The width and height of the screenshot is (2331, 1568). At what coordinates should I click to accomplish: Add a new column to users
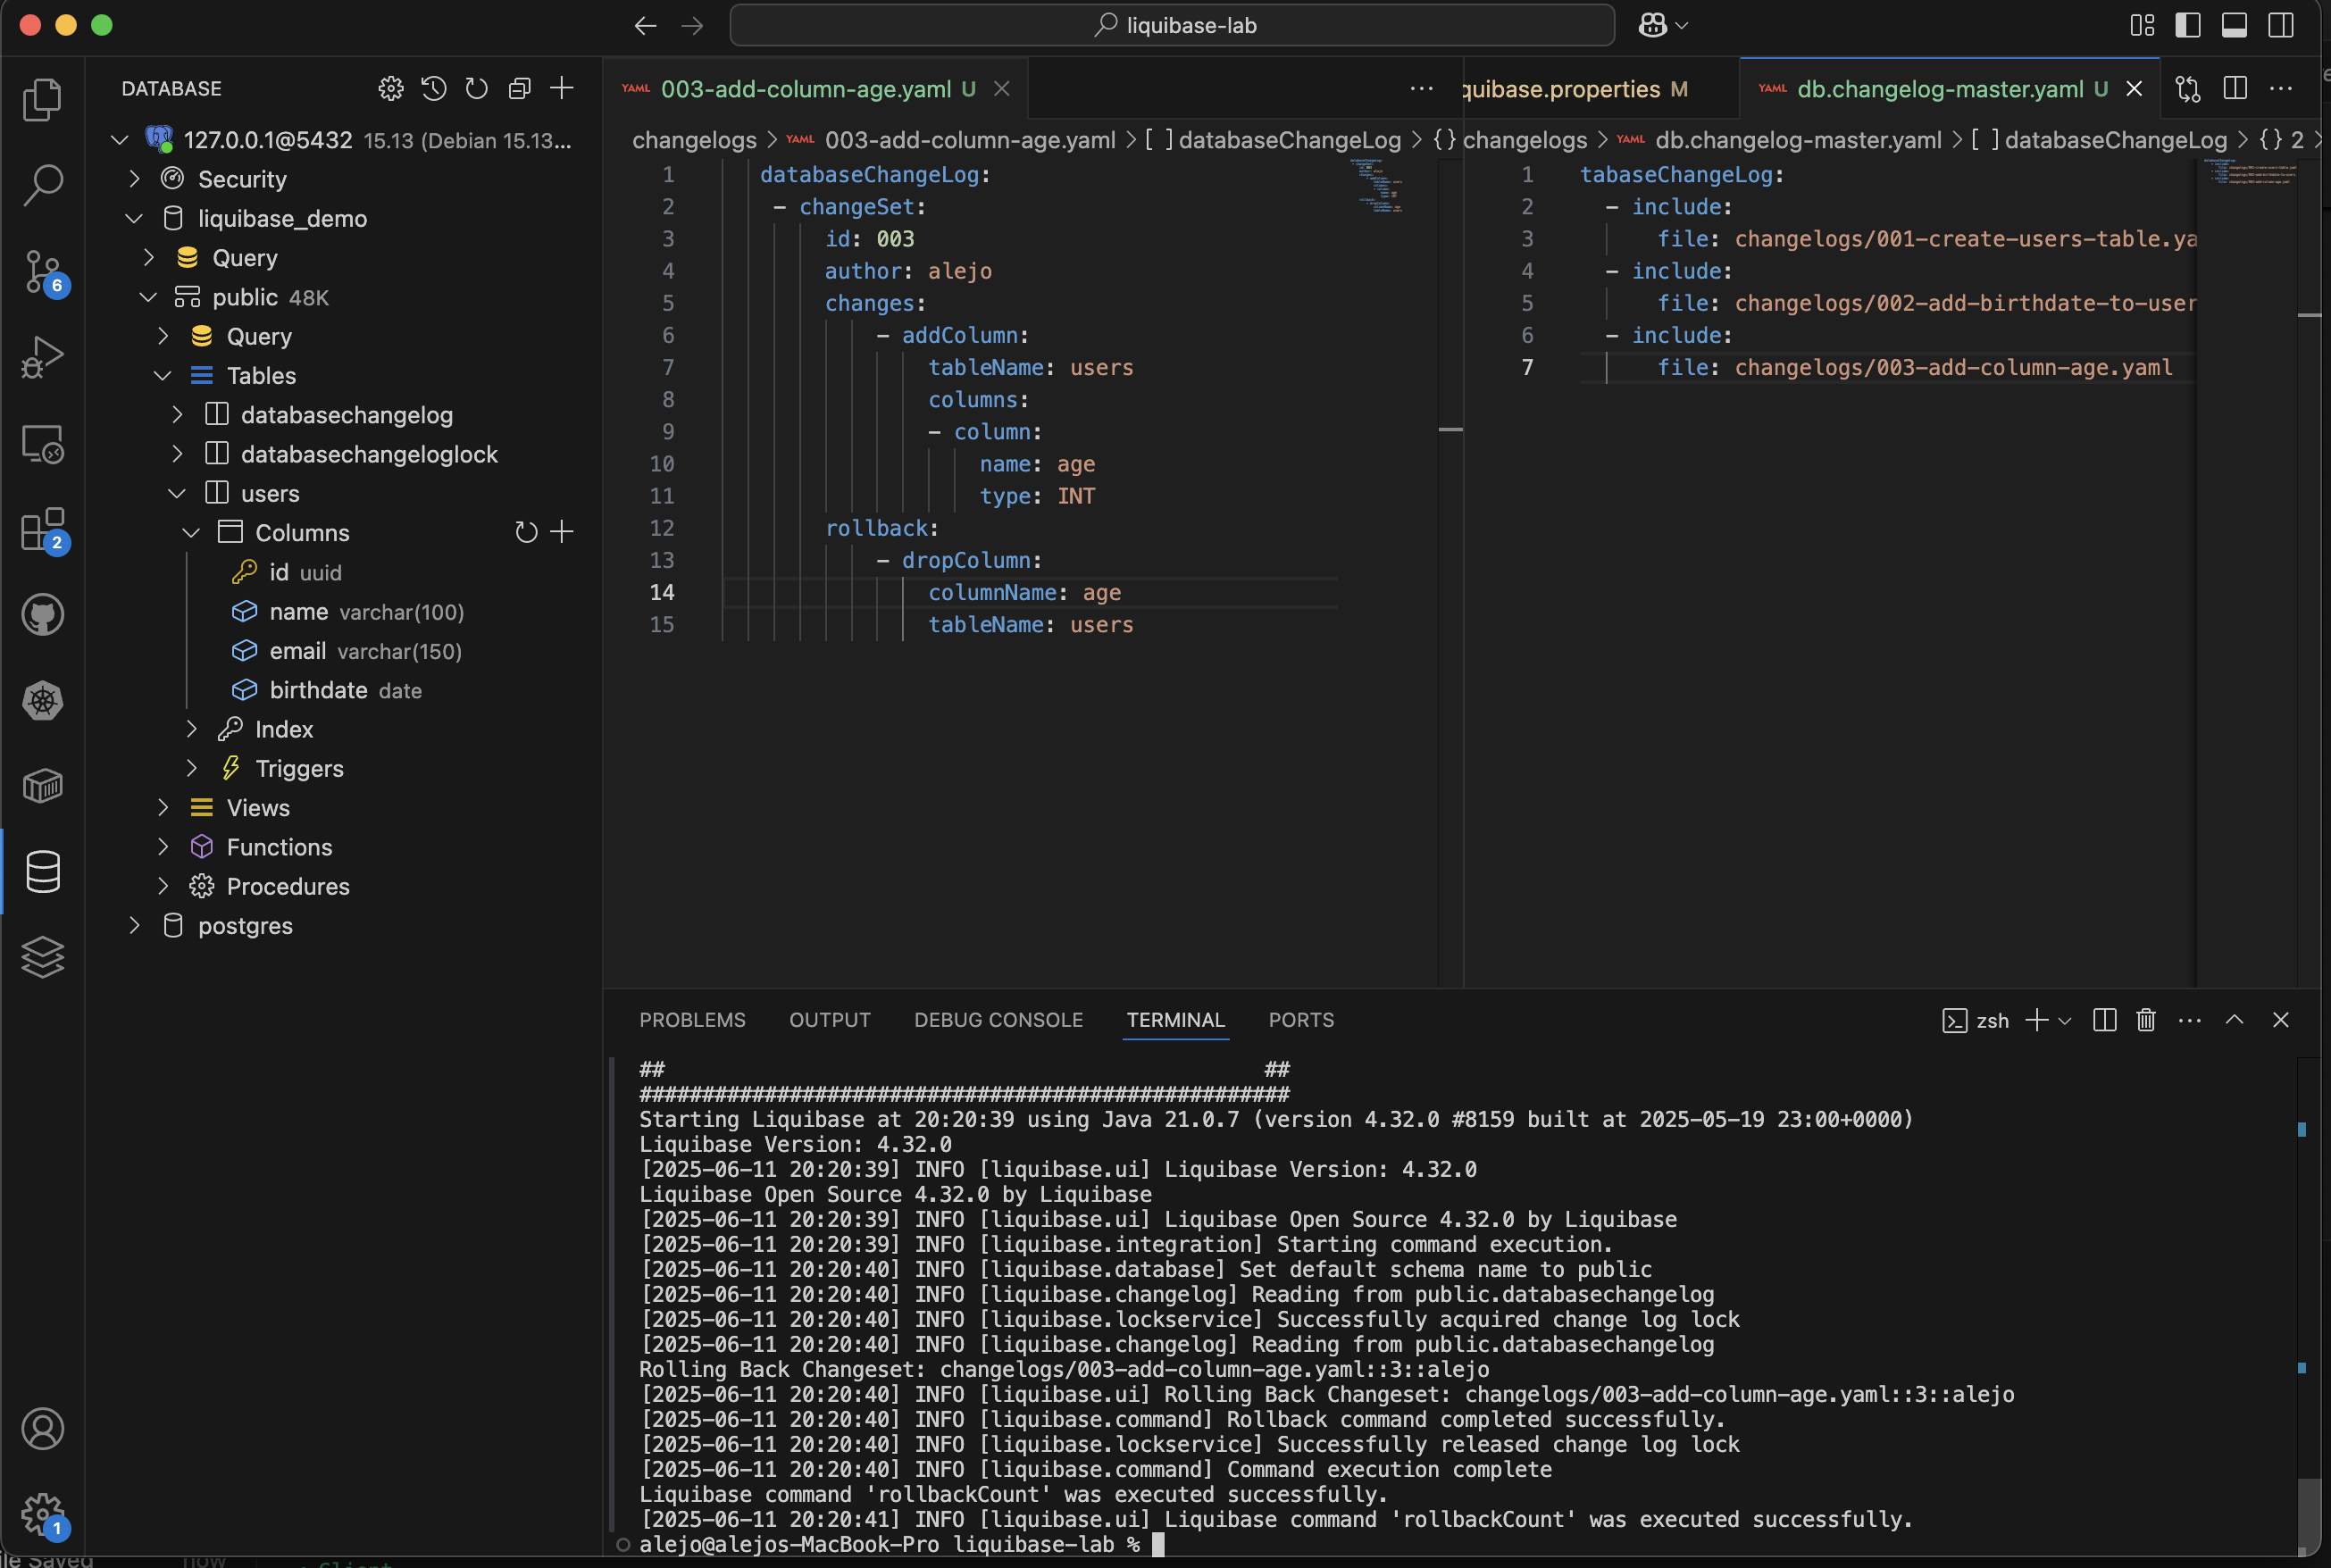pos(562,532)
